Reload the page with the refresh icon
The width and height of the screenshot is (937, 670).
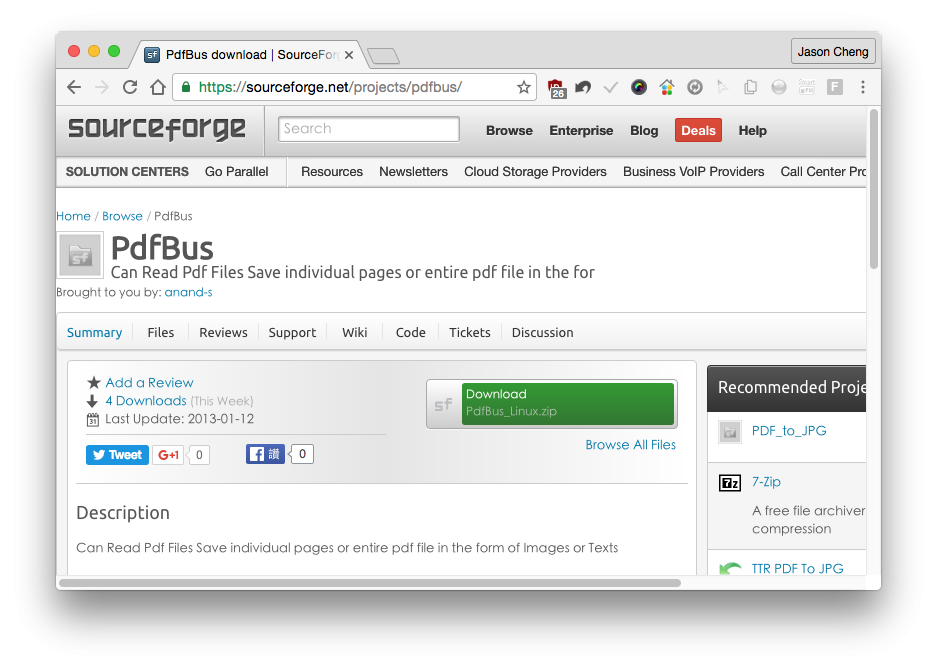(130, 87)
